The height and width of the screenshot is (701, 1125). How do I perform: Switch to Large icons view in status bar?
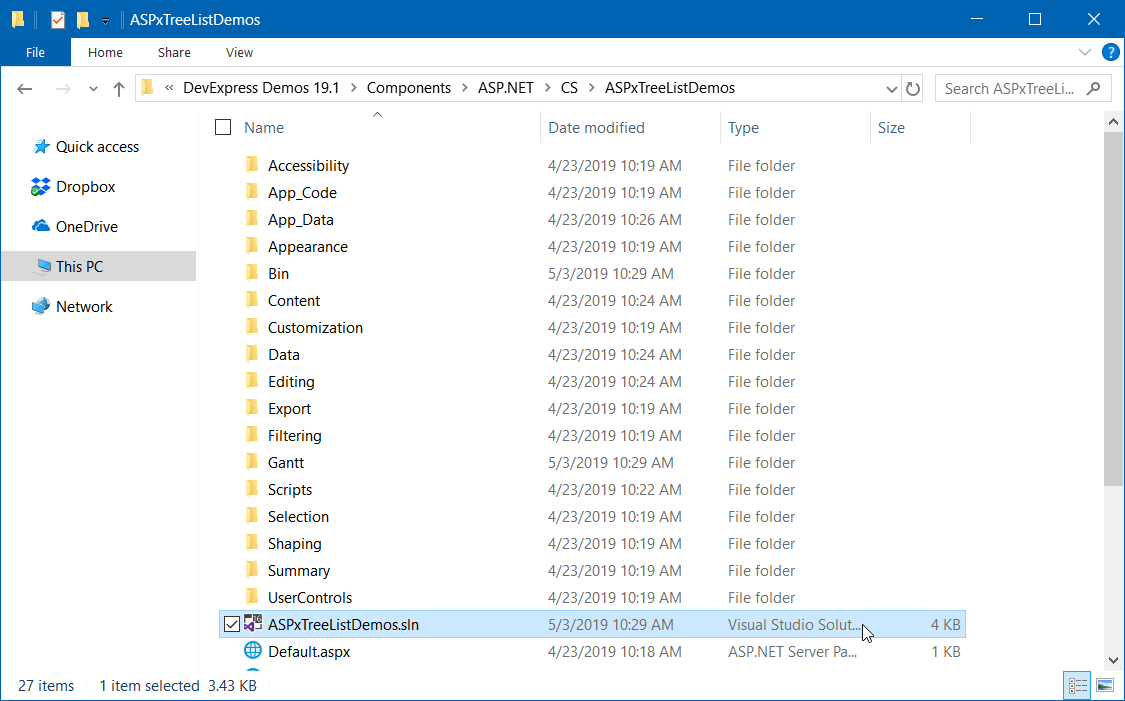point(1105,686)
